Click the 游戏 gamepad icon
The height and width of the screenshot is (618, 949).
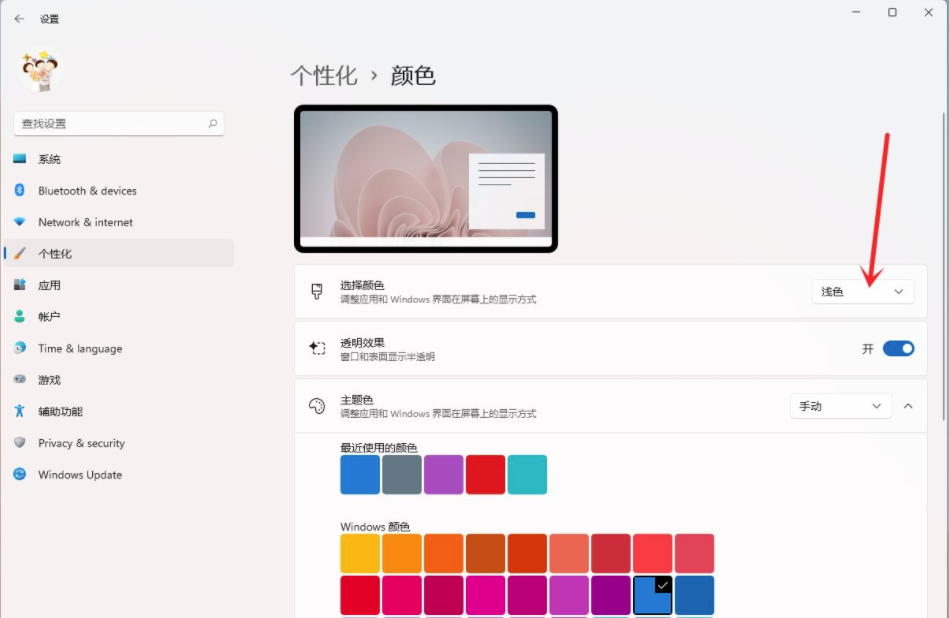pos(20,379)
